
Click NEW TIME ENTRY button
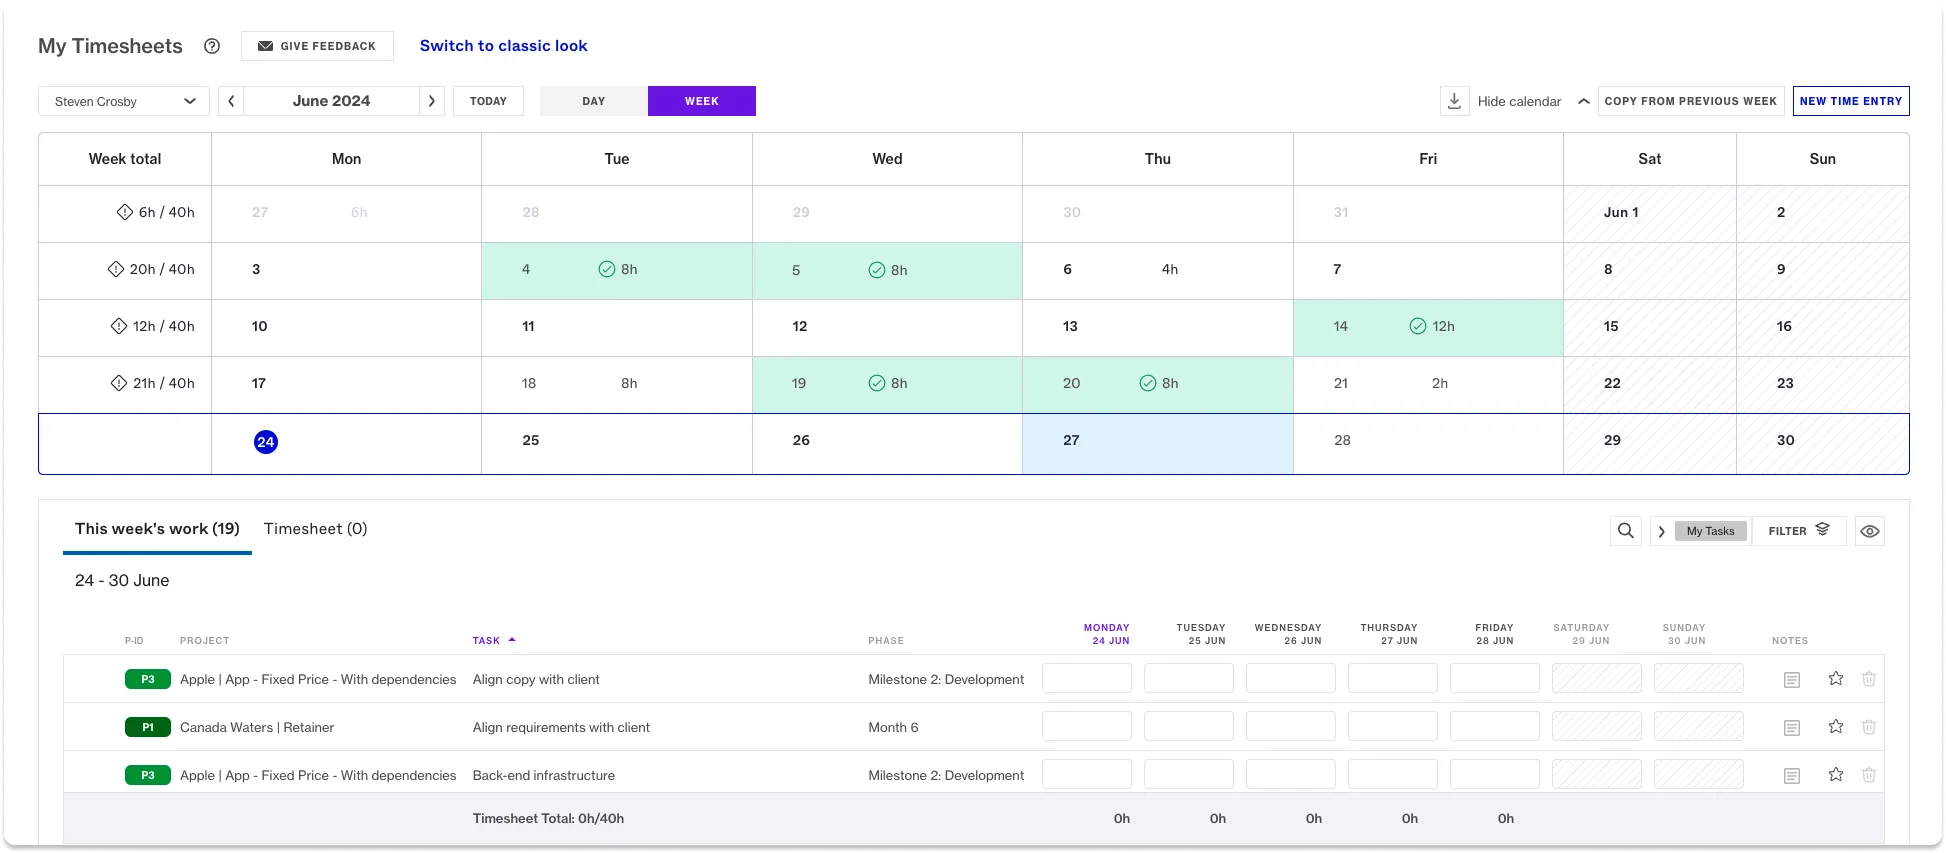tap(1851, 101)
